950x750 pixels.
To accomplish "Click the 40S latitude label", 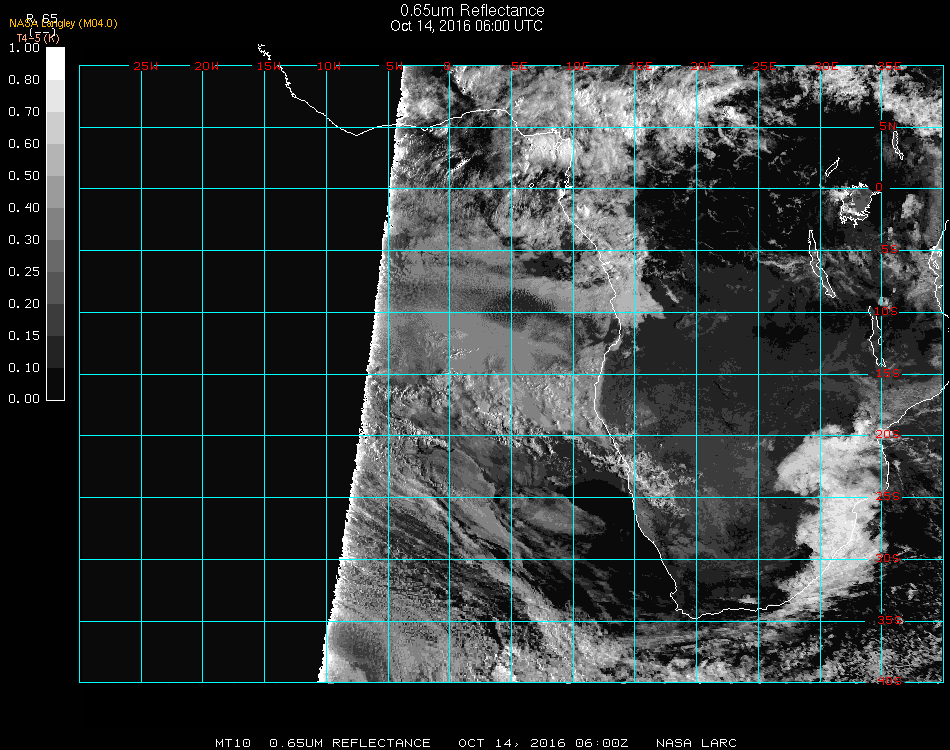I will [887, 681].
